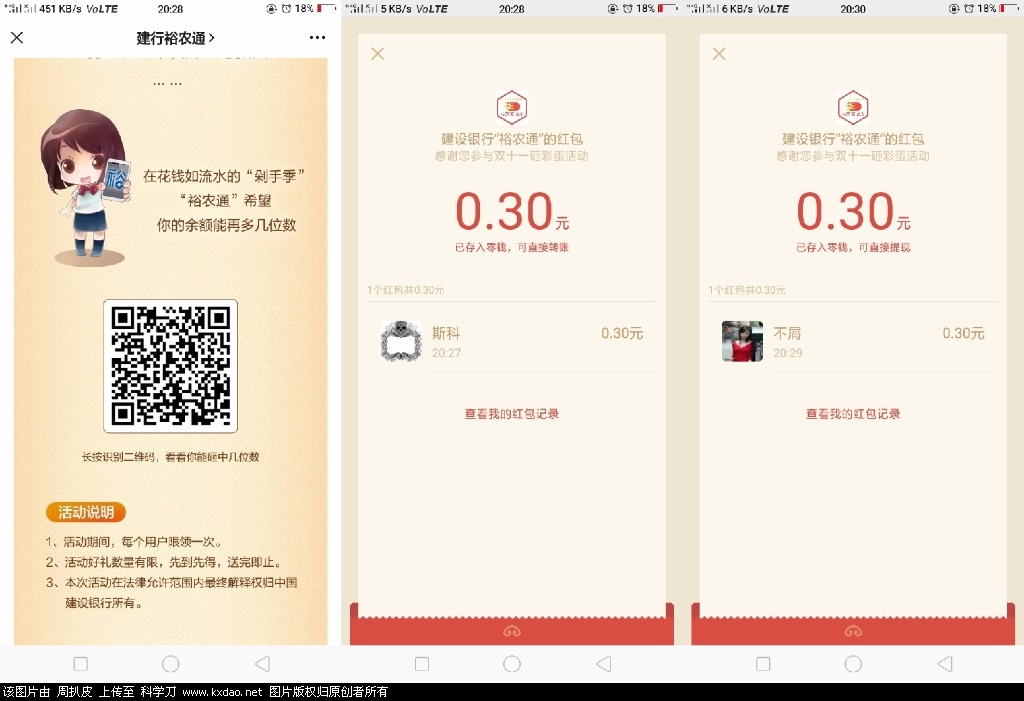Tap the back triangle under the 建行裕农通 page

click(x=263, y=664)
